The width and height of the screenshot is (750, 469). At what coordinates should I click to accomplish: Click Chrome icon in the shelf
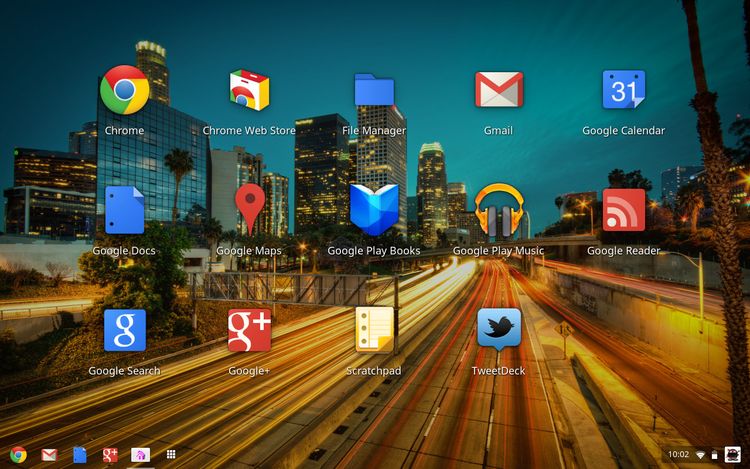click(x=18, y=455)
